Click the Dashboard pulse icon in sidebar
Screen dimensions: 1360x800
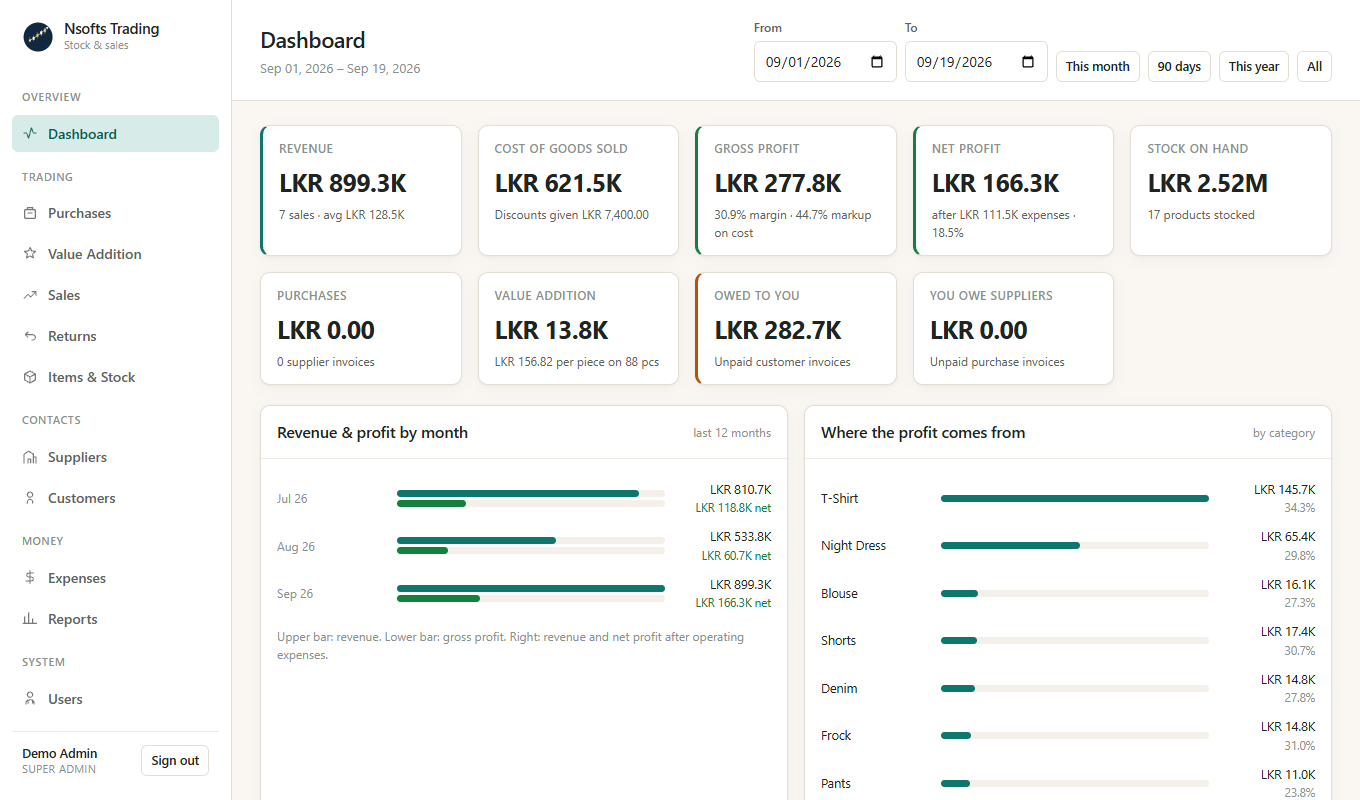(x=30, y=134)
